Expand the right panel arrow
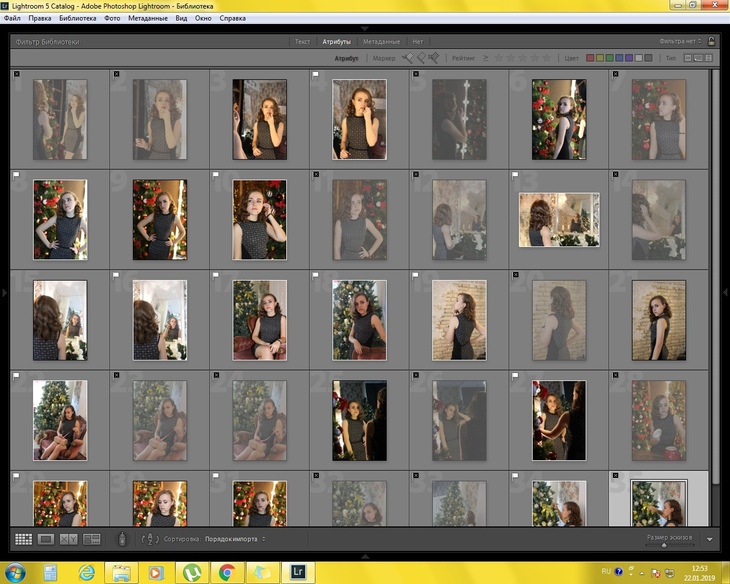 (725, 292)
